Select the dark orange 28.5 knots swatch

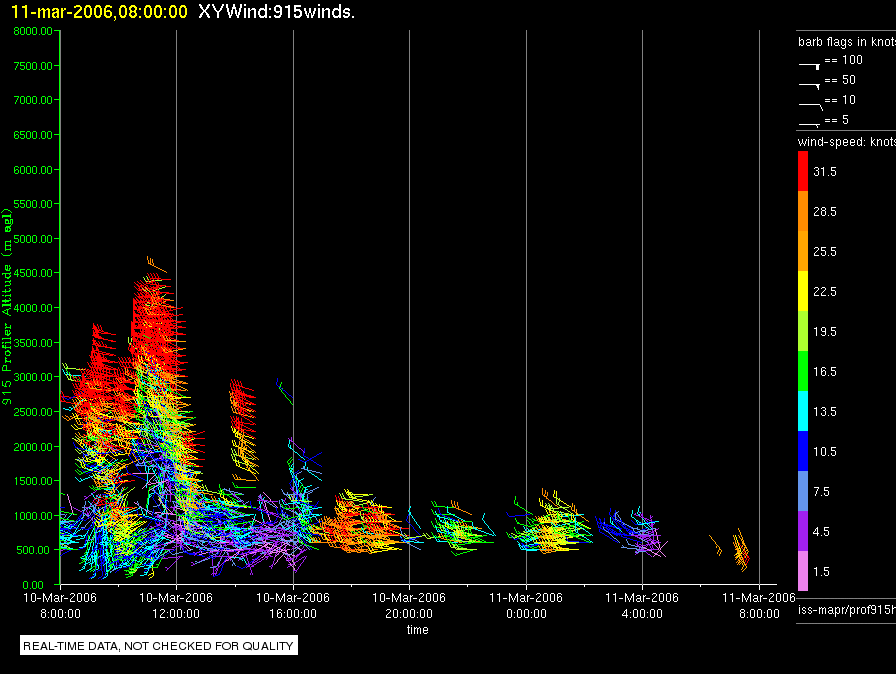pos(803,211)
